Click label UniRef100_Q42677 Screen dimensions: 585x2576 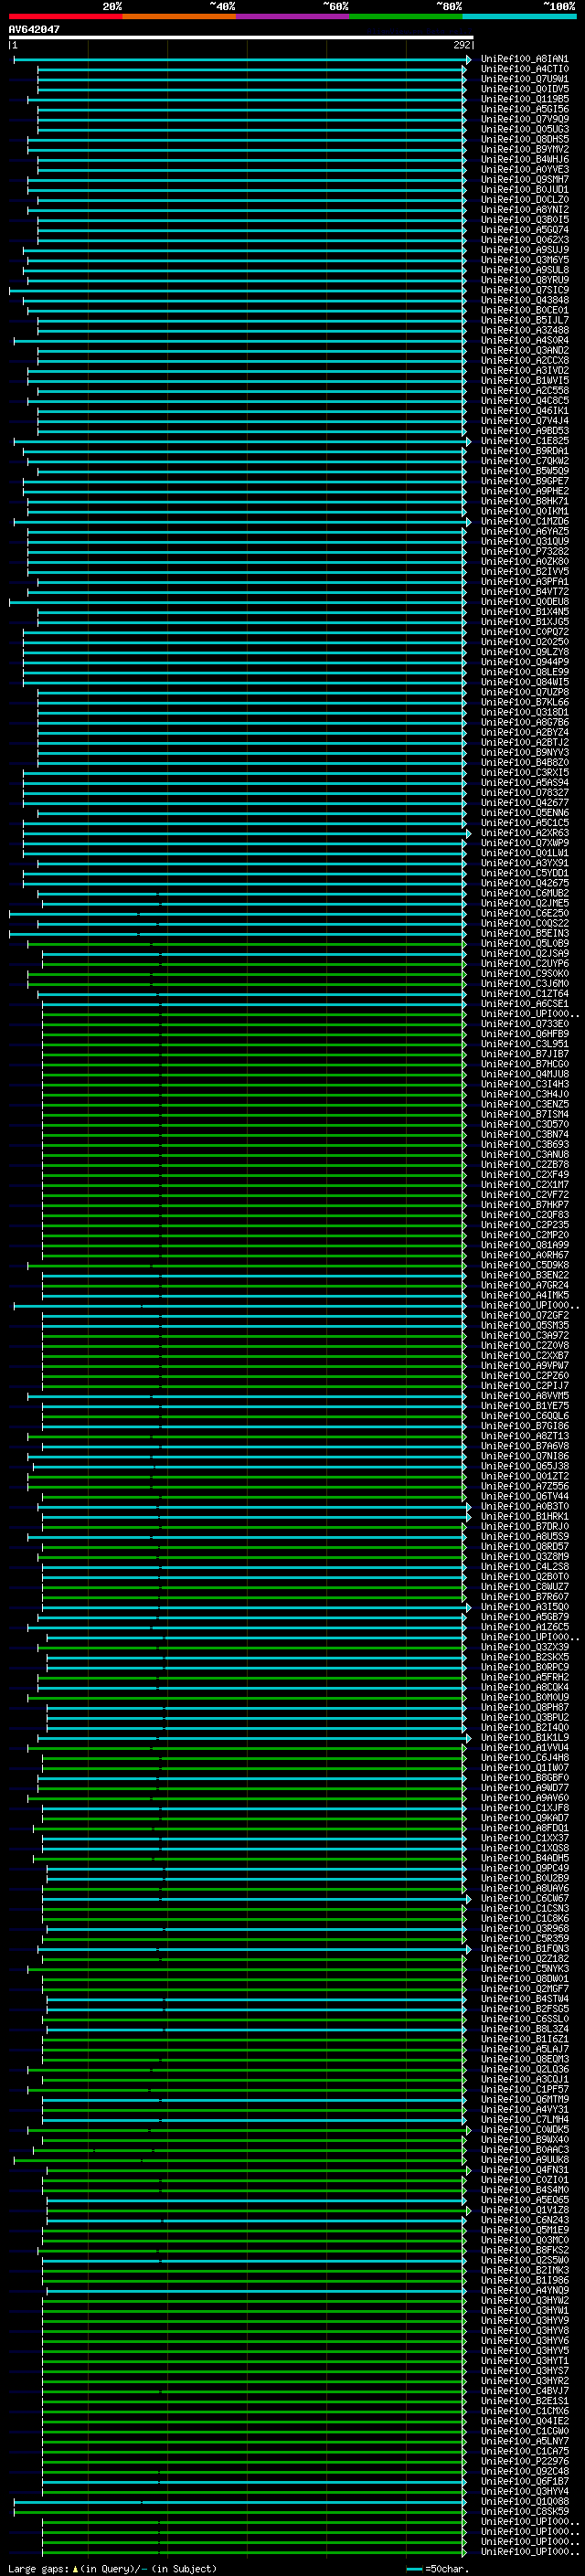tap(524, 802)
